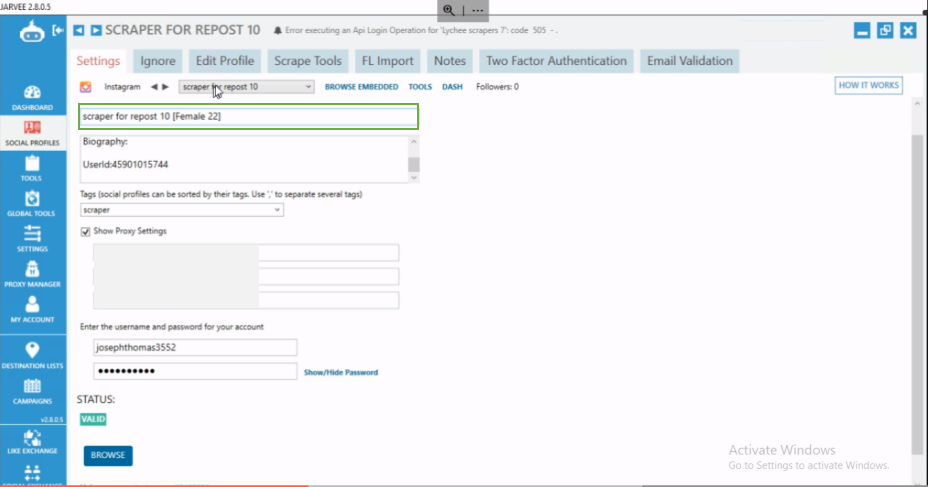Click the second proxy settings input field

(x=246, y=276)
